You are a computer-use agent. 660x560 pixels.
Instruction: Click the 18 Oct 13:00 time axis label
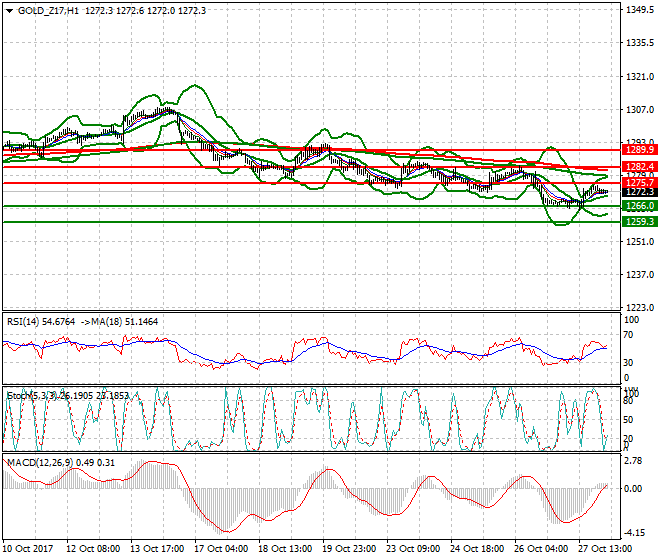285,549
